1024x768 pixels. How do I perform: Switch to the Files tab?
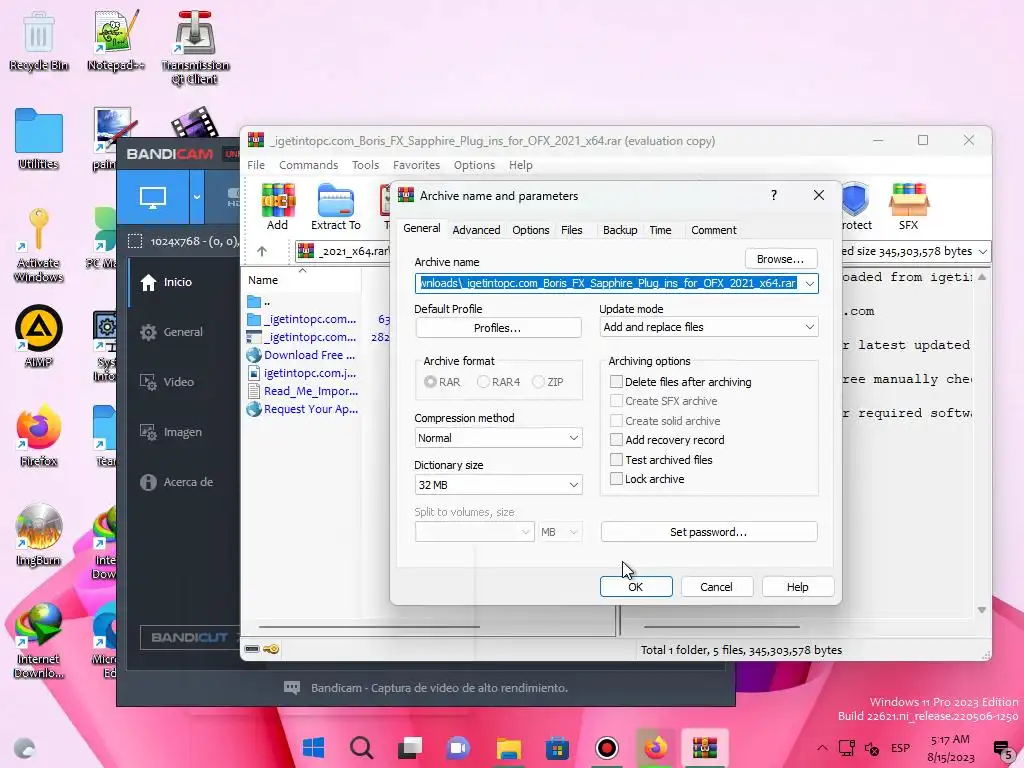click(571, 230)
